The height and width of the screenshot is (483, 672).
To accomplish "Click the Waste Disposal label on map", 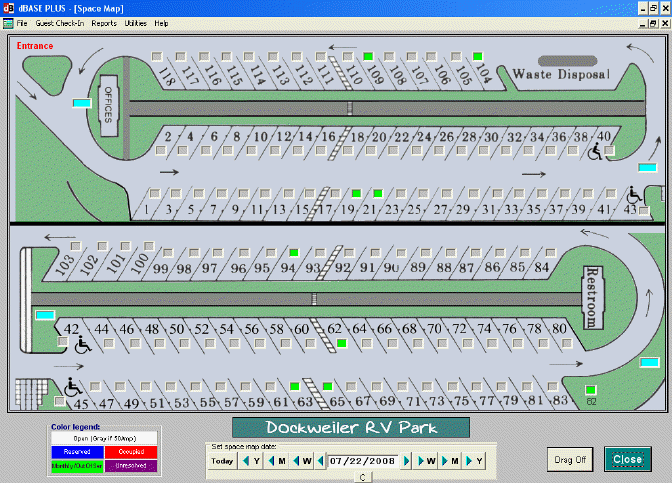I will [x=561, y=74].
